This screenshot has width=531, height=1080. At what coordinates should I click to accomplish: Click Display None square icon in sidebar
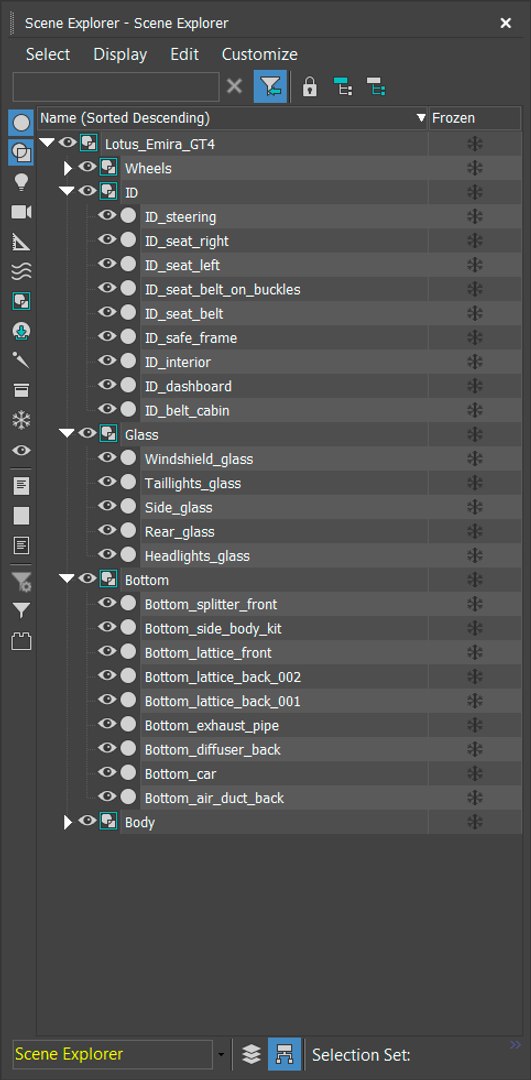coord(21,515)
